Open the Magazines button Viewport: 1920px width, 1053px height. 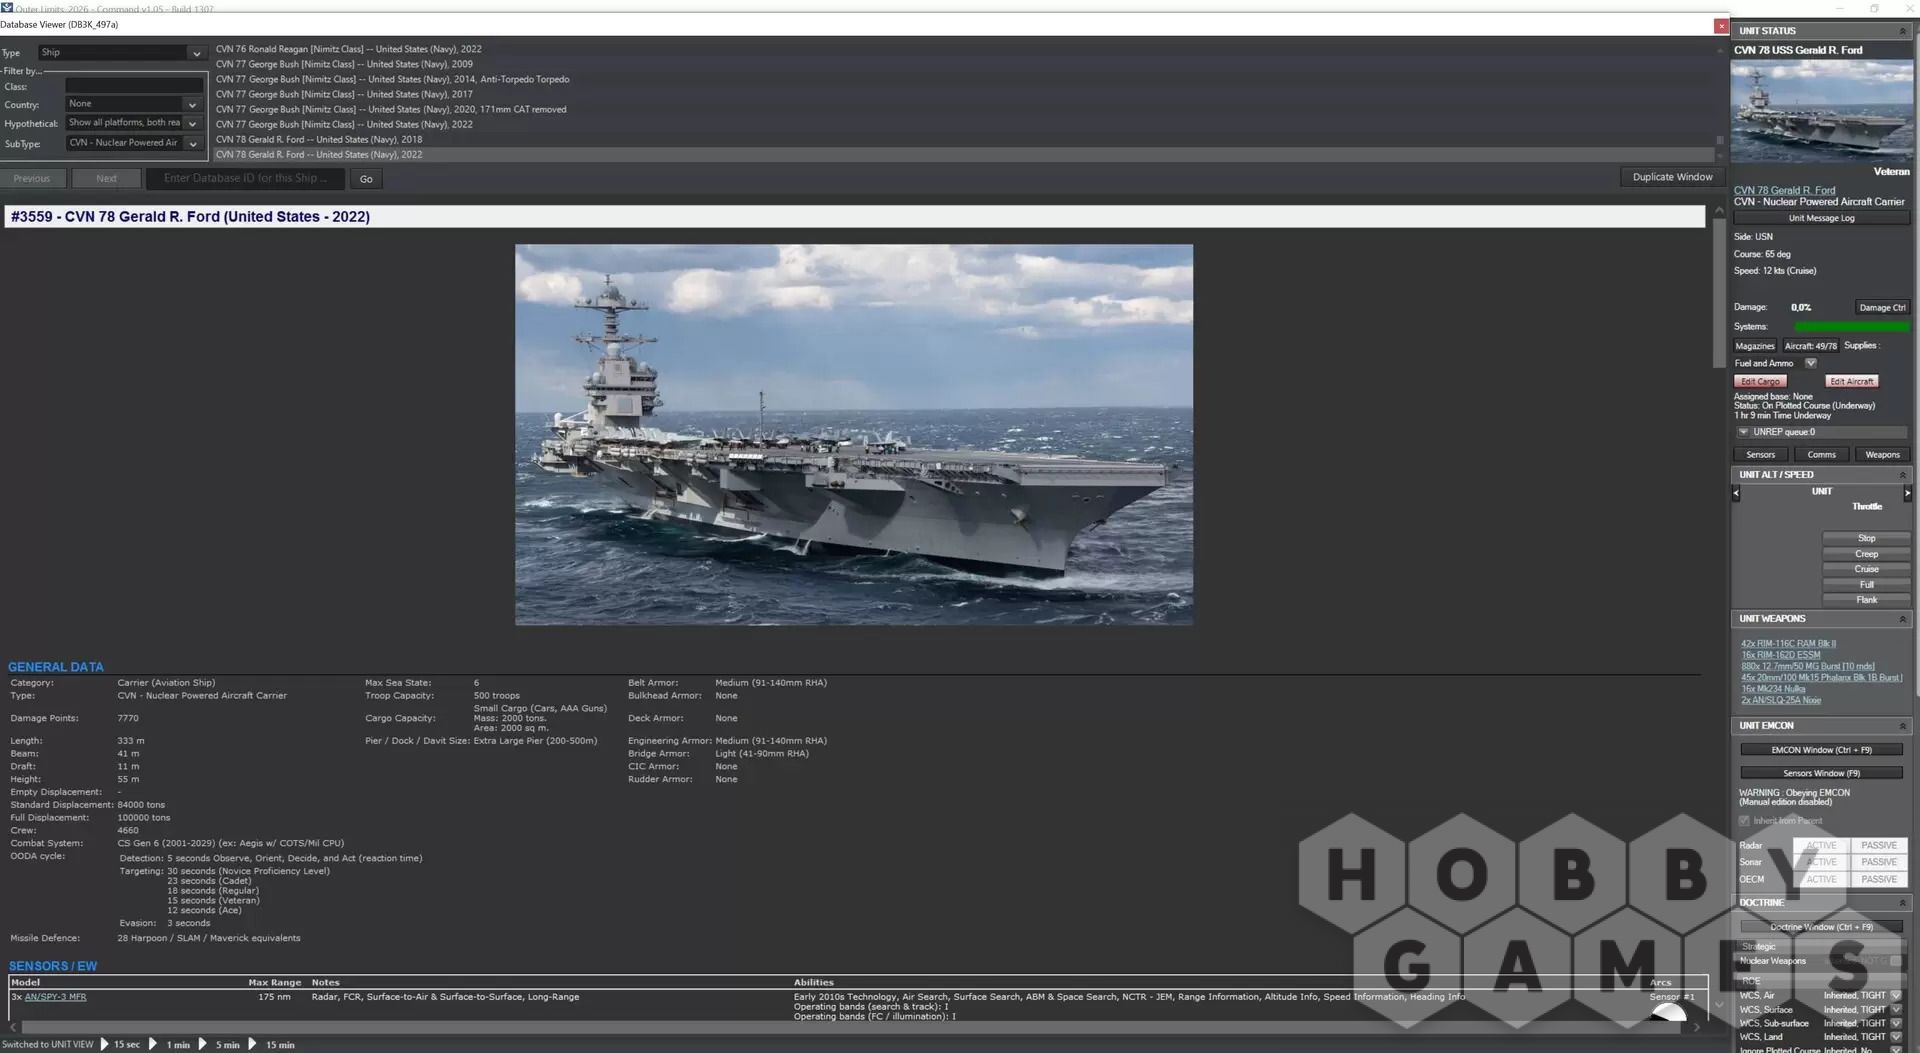pyautogui.click(x=1755, y=346)
